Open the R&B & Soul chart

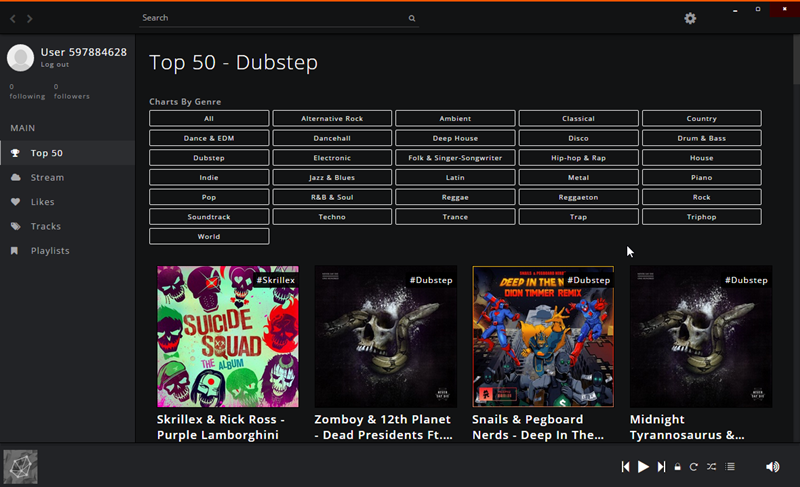click(332, 197)
